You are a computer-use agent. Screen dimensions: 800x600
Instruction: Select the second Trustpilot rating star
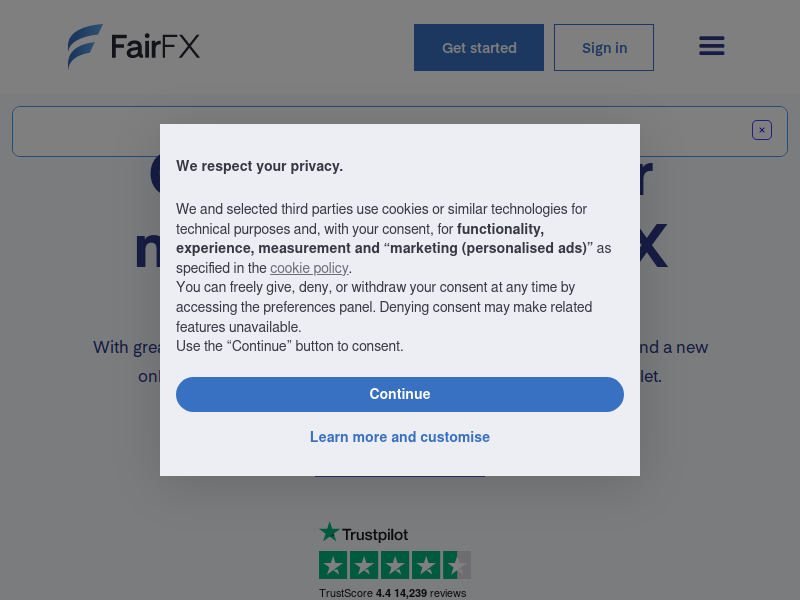tap(364, 565)
